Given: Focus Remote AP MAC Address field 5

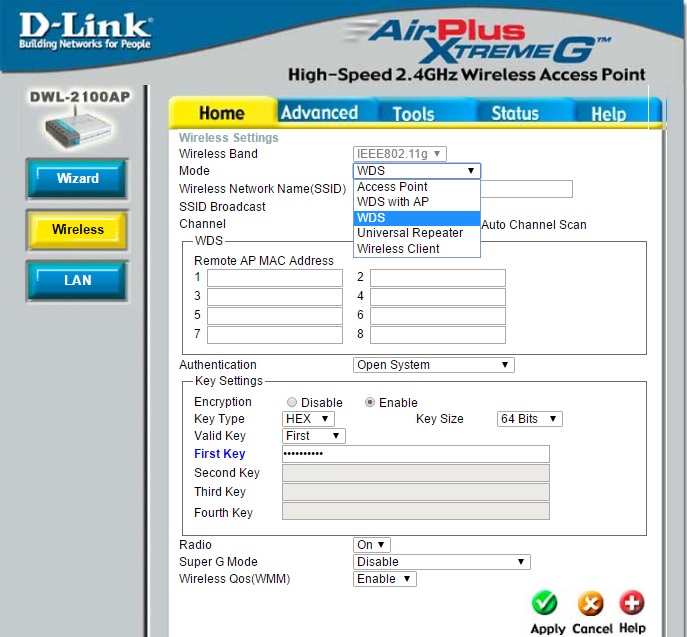Looking at the screenshot, I should [275, 315].
